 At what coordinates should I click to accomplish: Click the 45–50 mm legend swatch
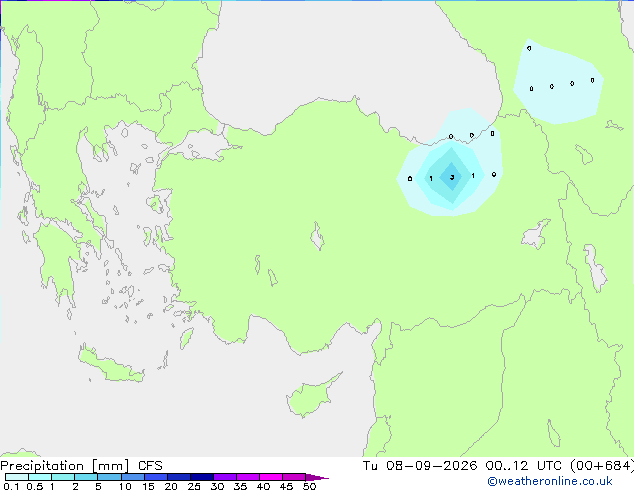point(294,477)
